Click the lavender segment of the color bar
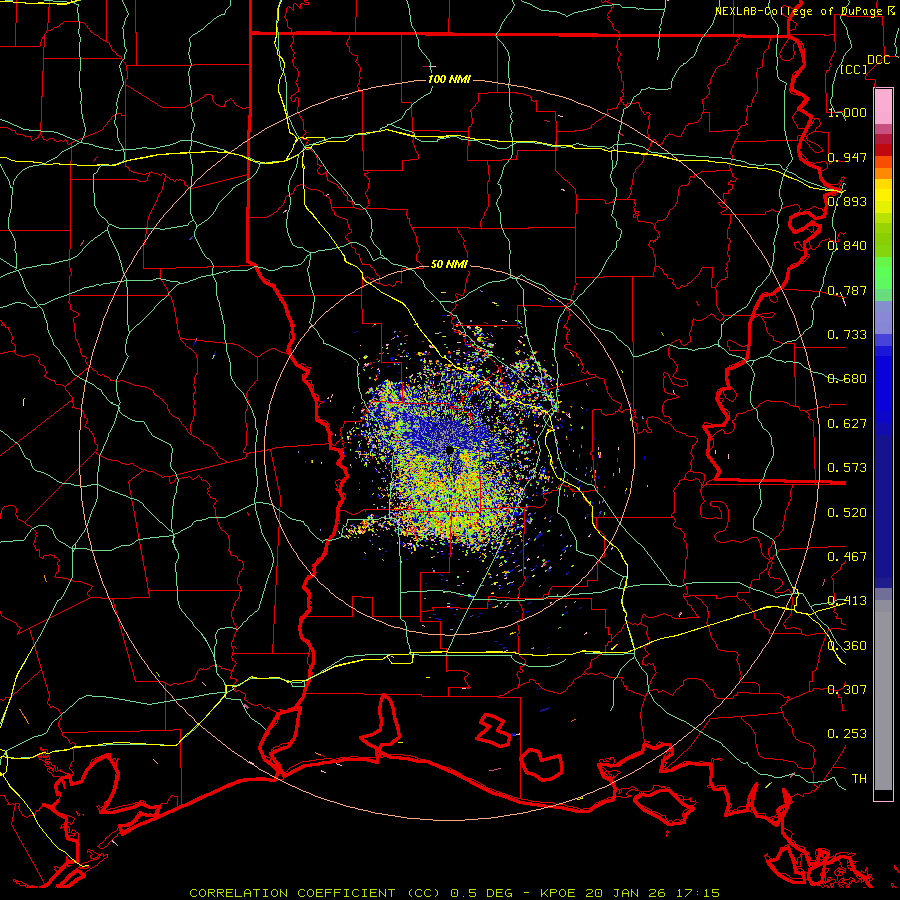Screen dimensions: 900x900 click(x=883, y=317)
